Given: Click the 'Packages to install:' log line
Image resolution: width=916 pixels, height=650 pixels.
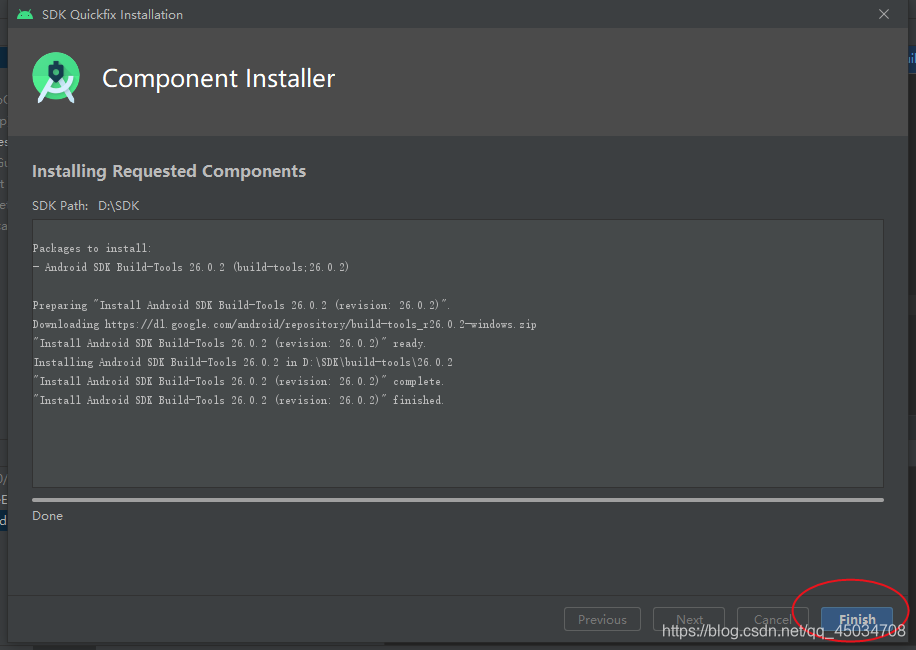Looking at the screenshot, I should (92, 248).
